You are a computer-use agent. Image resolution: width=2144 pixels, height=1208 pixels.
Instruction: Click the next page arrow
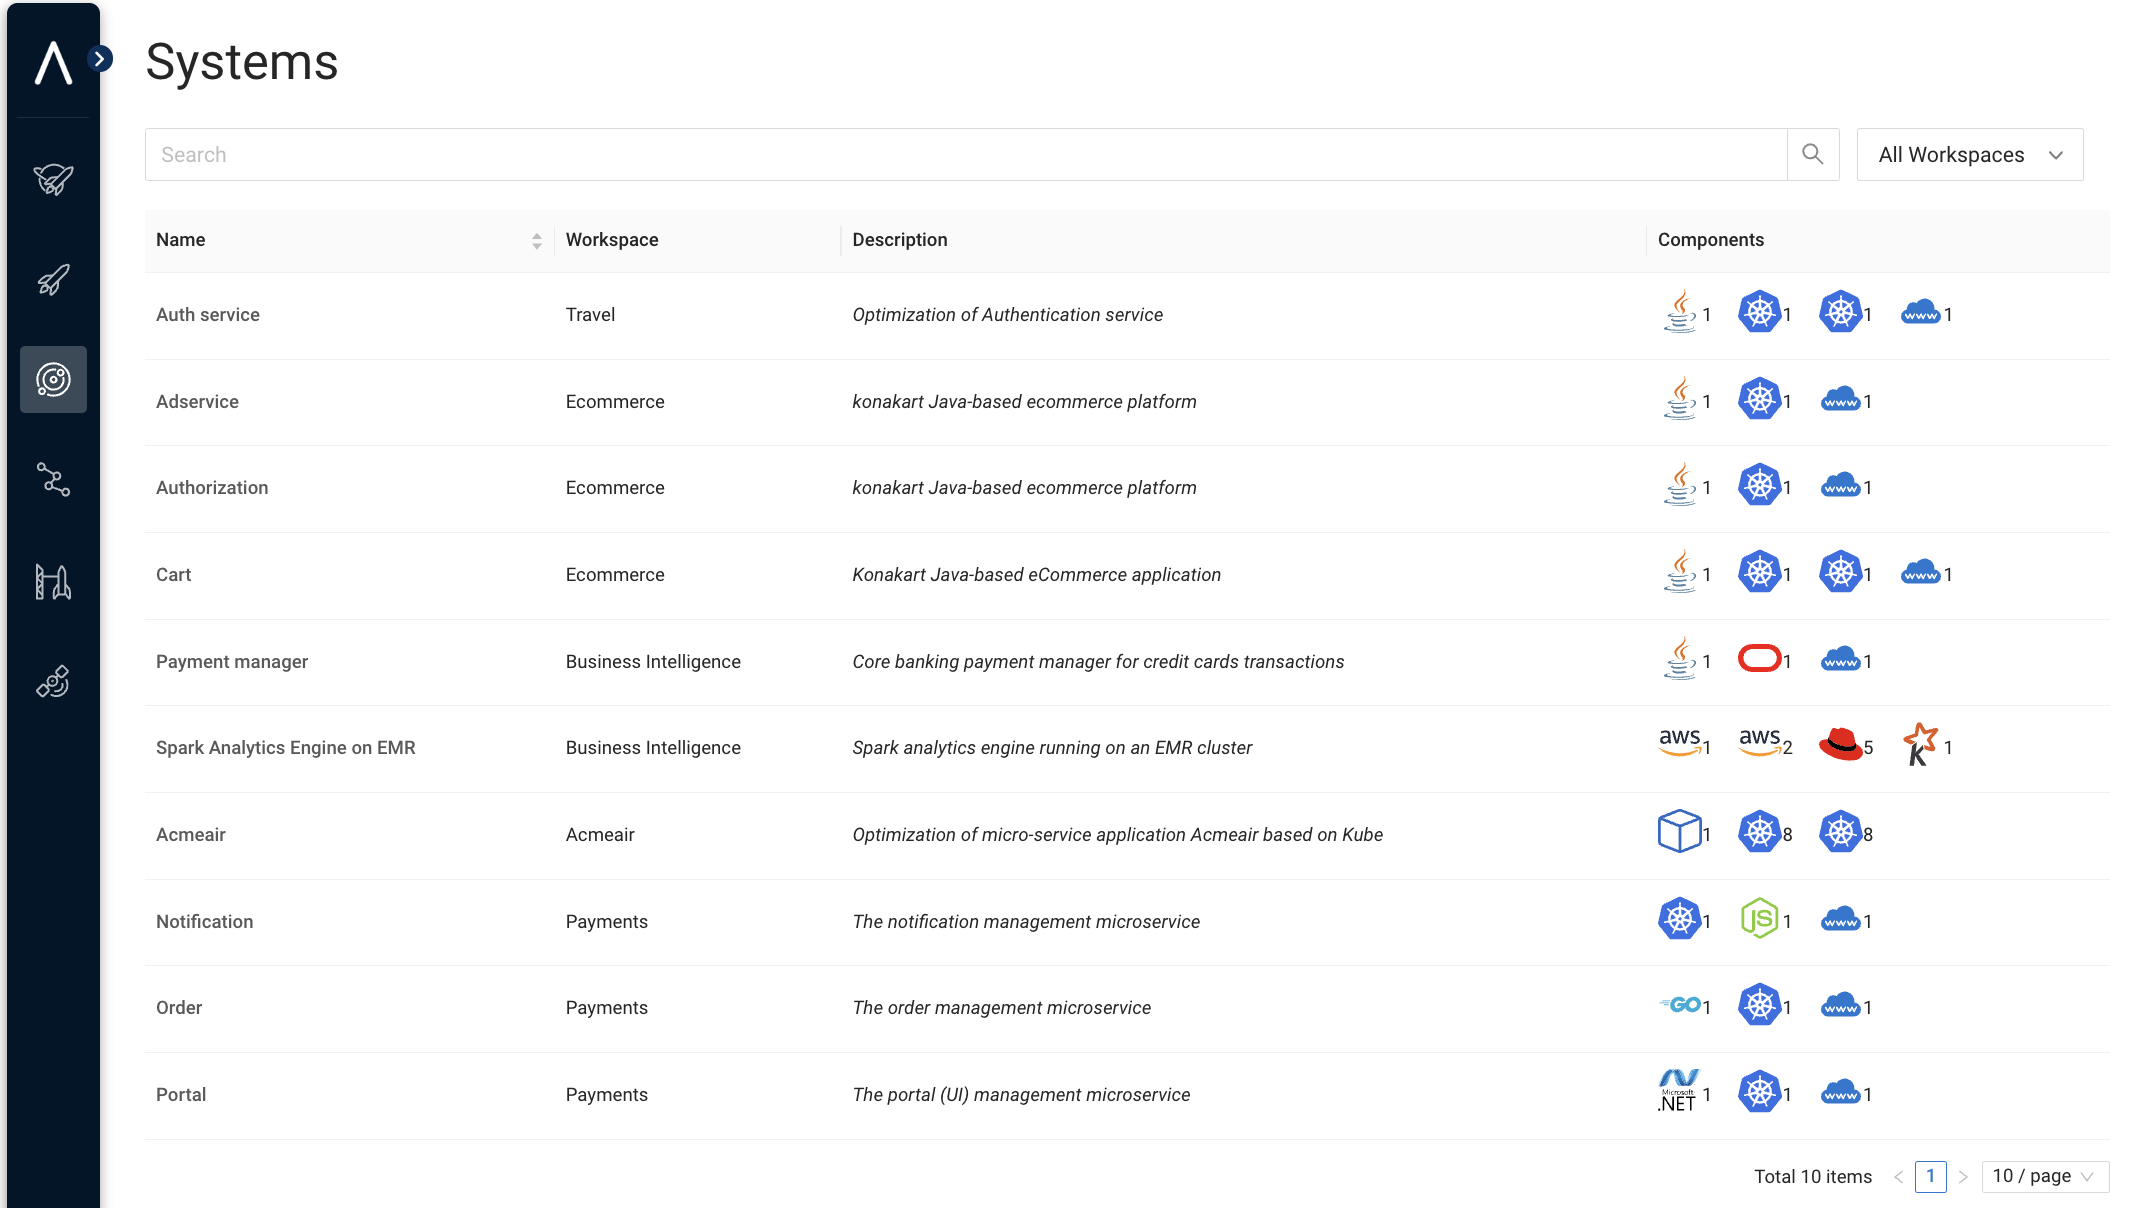1963,1177
